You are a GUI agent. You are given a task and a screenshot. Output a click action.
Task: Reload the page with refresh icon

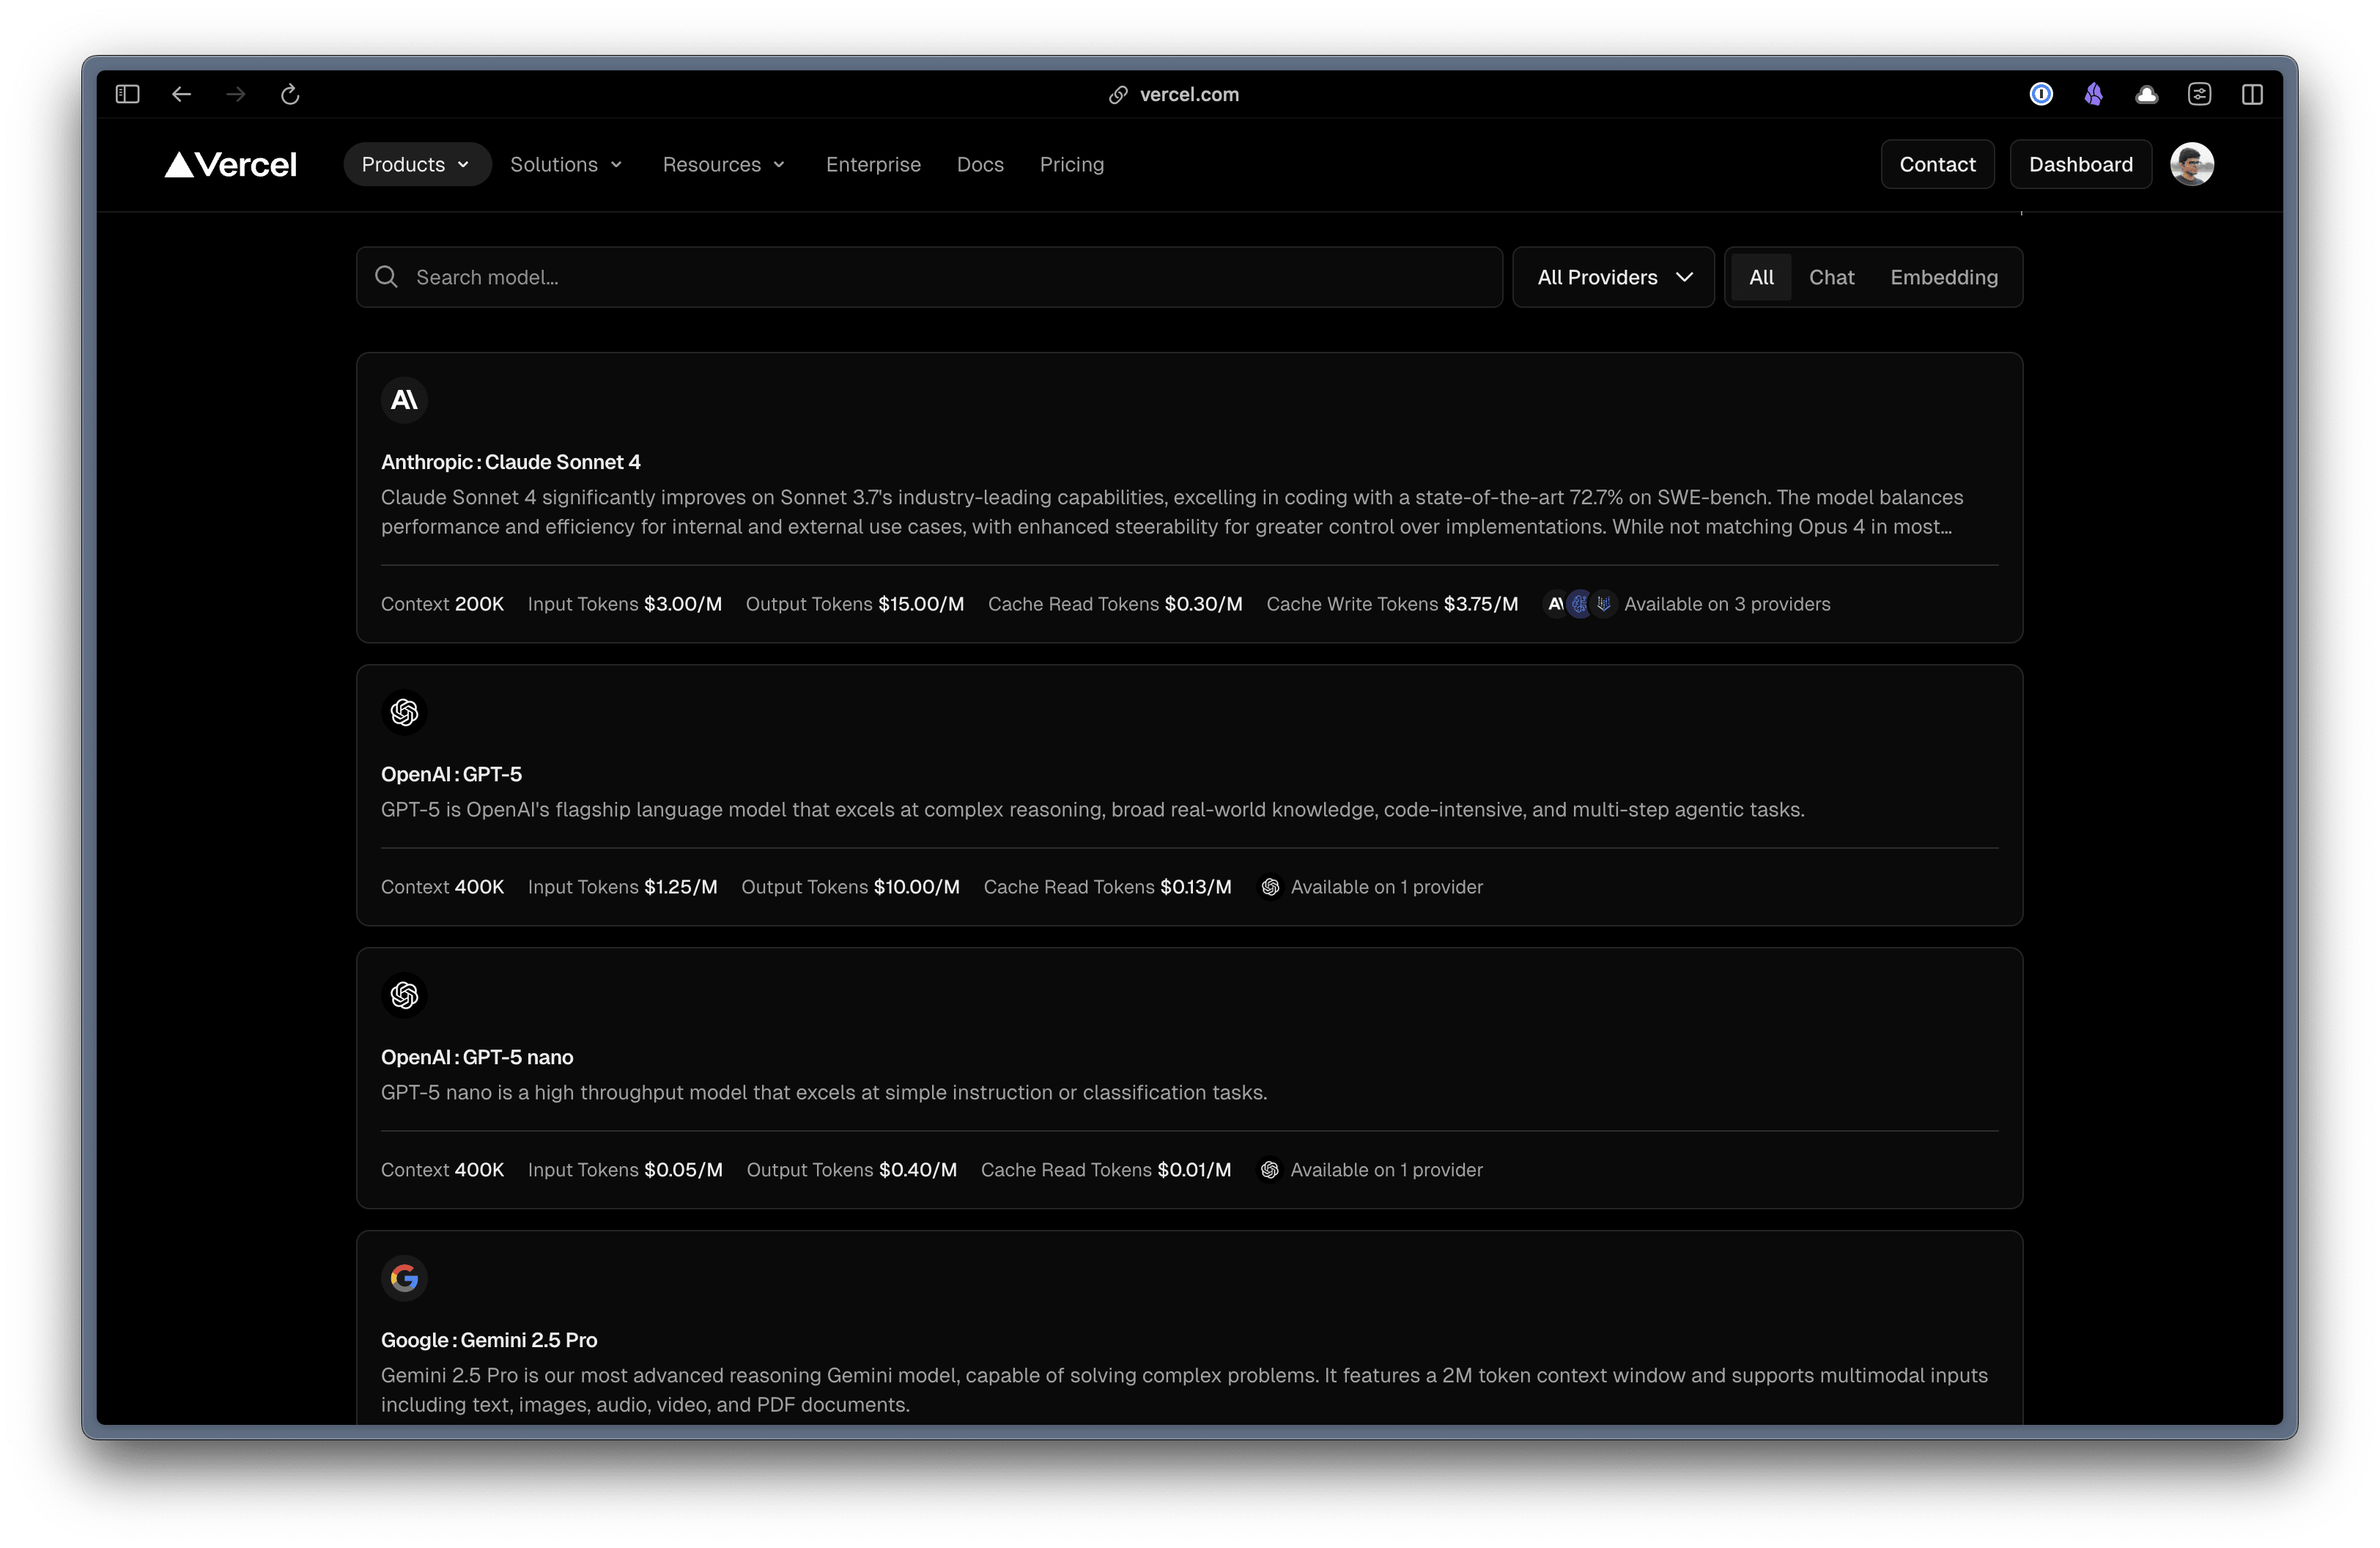click(290, 94)
